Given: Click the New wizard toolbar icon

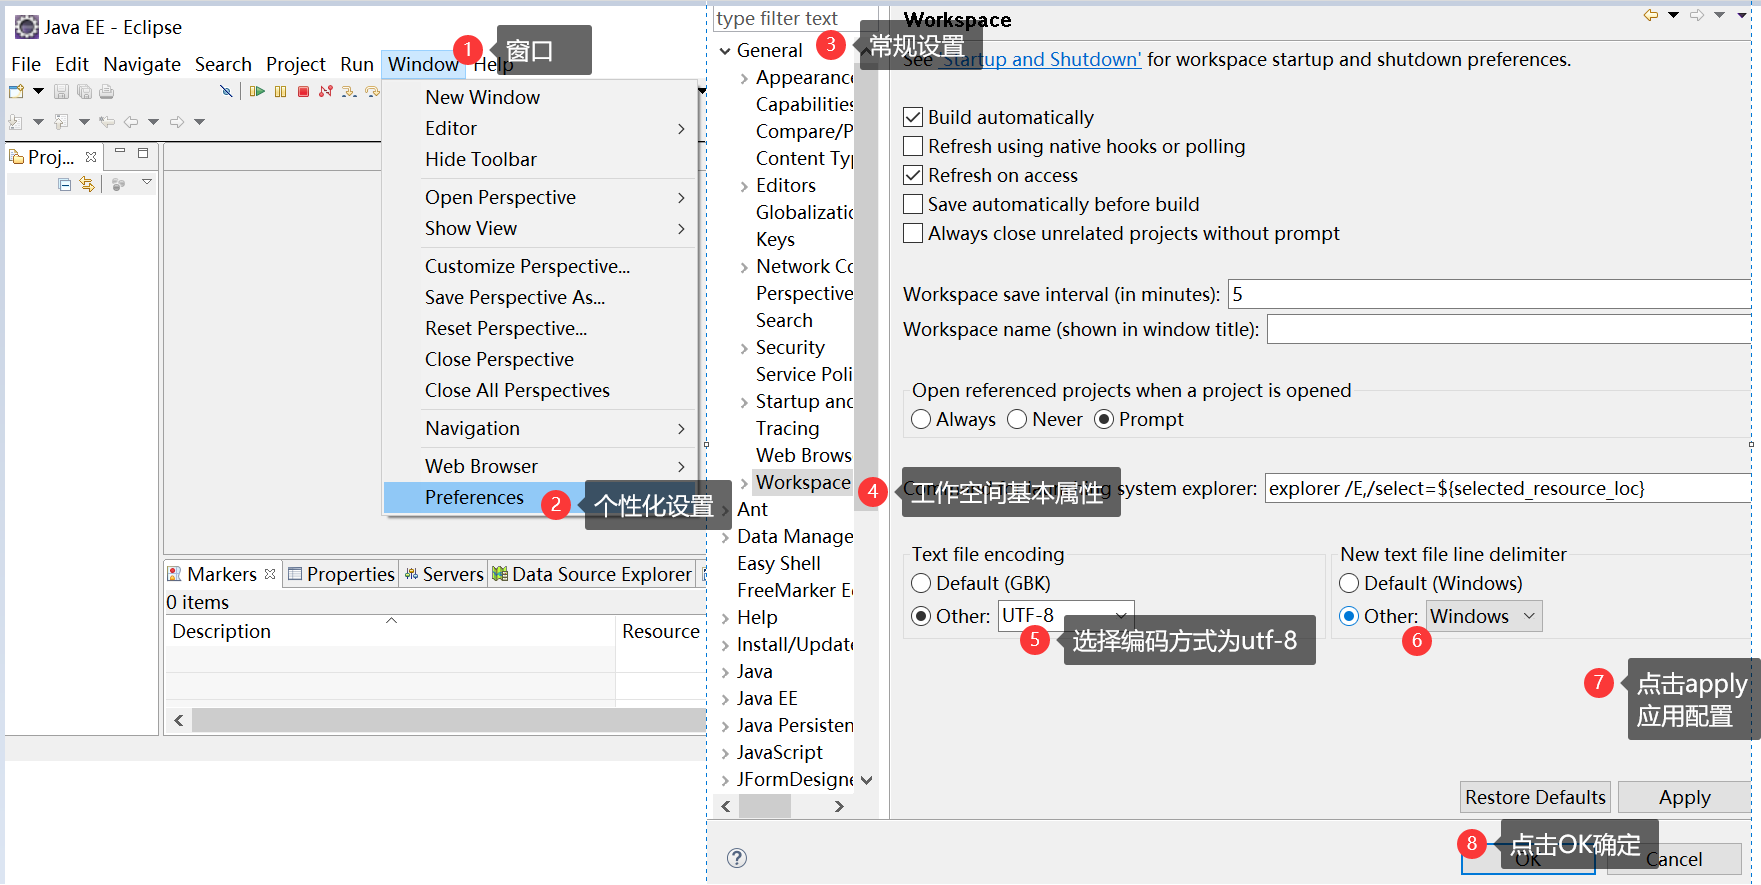Looking at the screenshot, I should coord(17,91).
